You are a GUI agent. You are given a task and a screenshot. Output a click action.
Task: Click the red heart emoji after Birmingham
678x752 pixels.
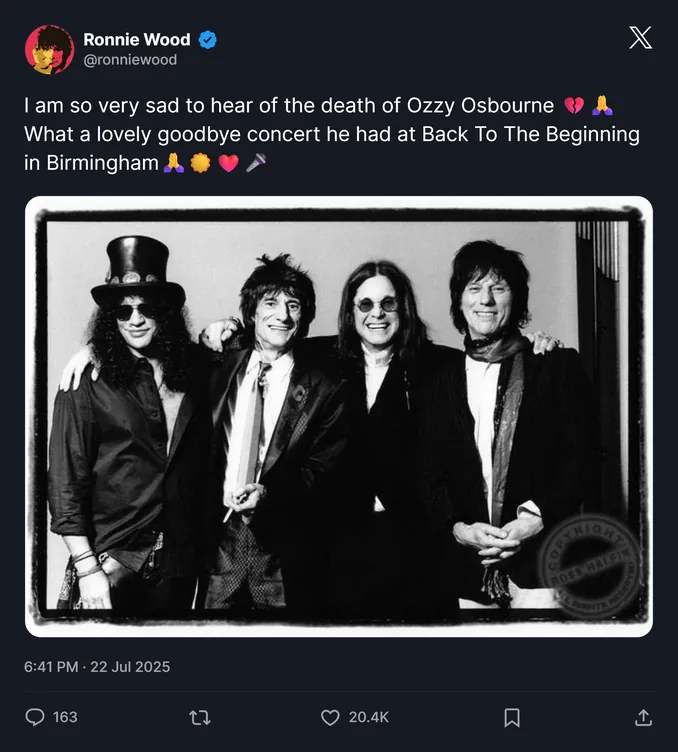point(228,163)
